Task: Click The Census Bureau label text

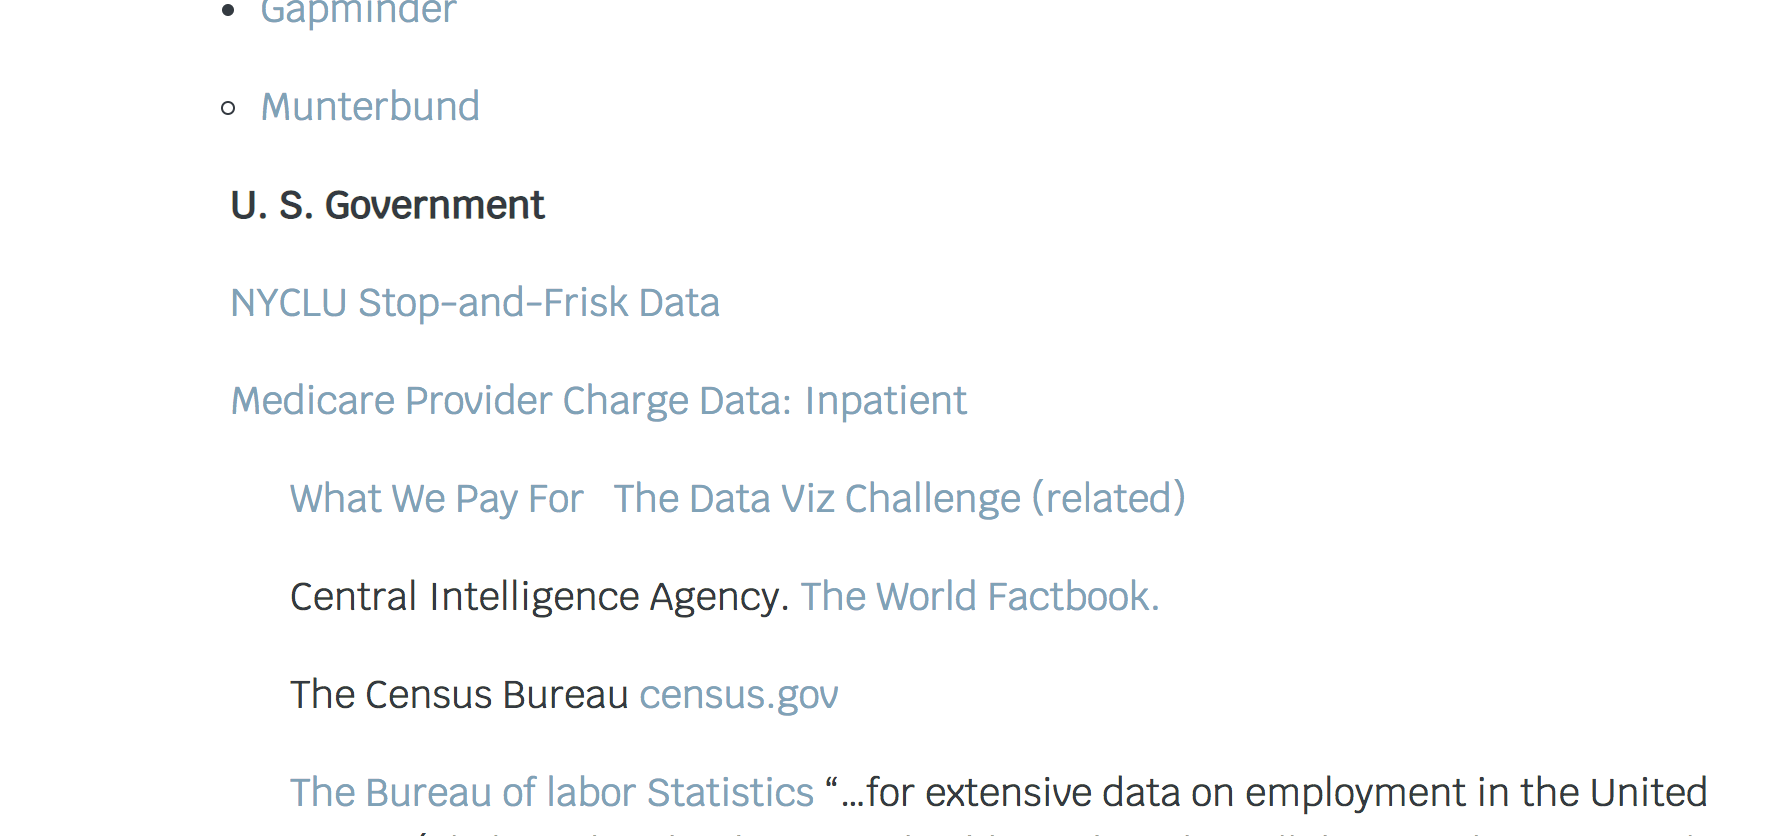Action: point(459,695)
